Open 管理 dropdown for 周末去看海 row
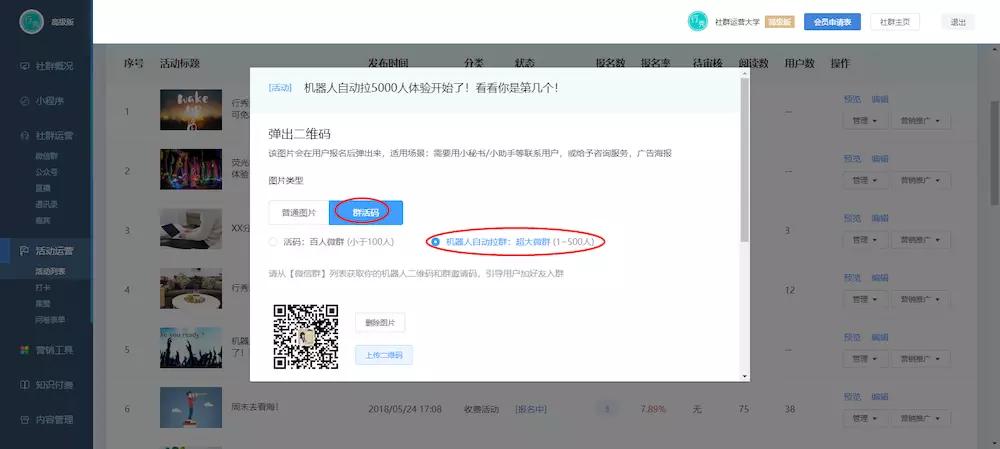Image resolution: width=1000 pixels, height=449 pixels. tap(864, 418)
